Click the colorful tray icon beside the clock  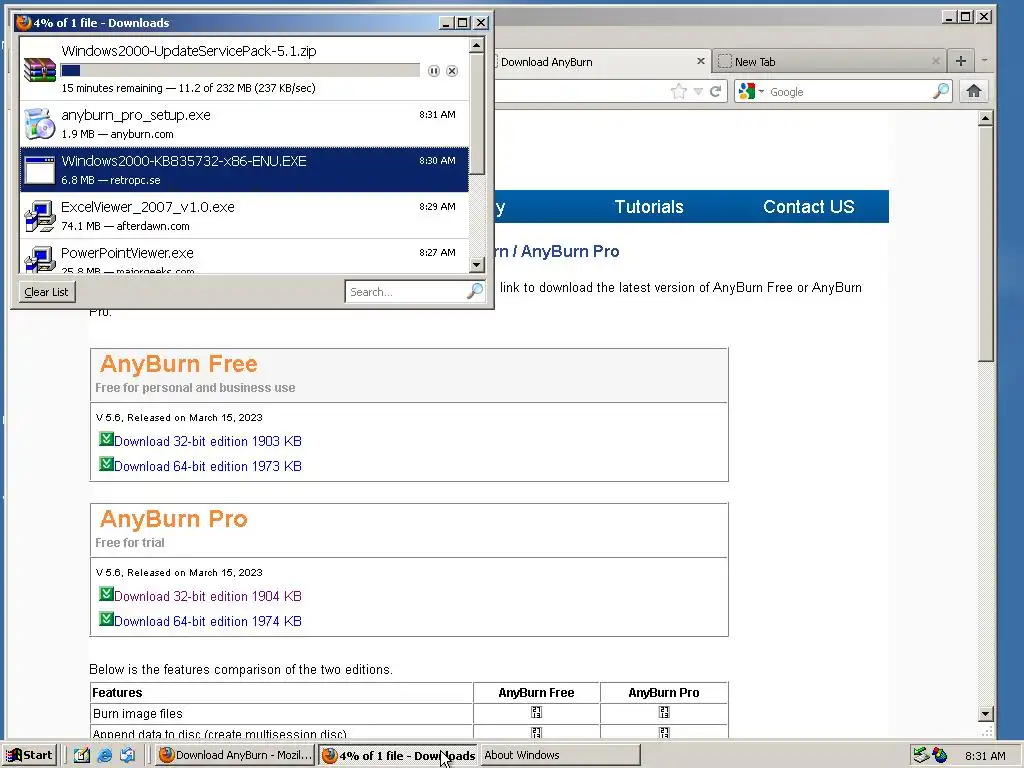pos(940,756)
